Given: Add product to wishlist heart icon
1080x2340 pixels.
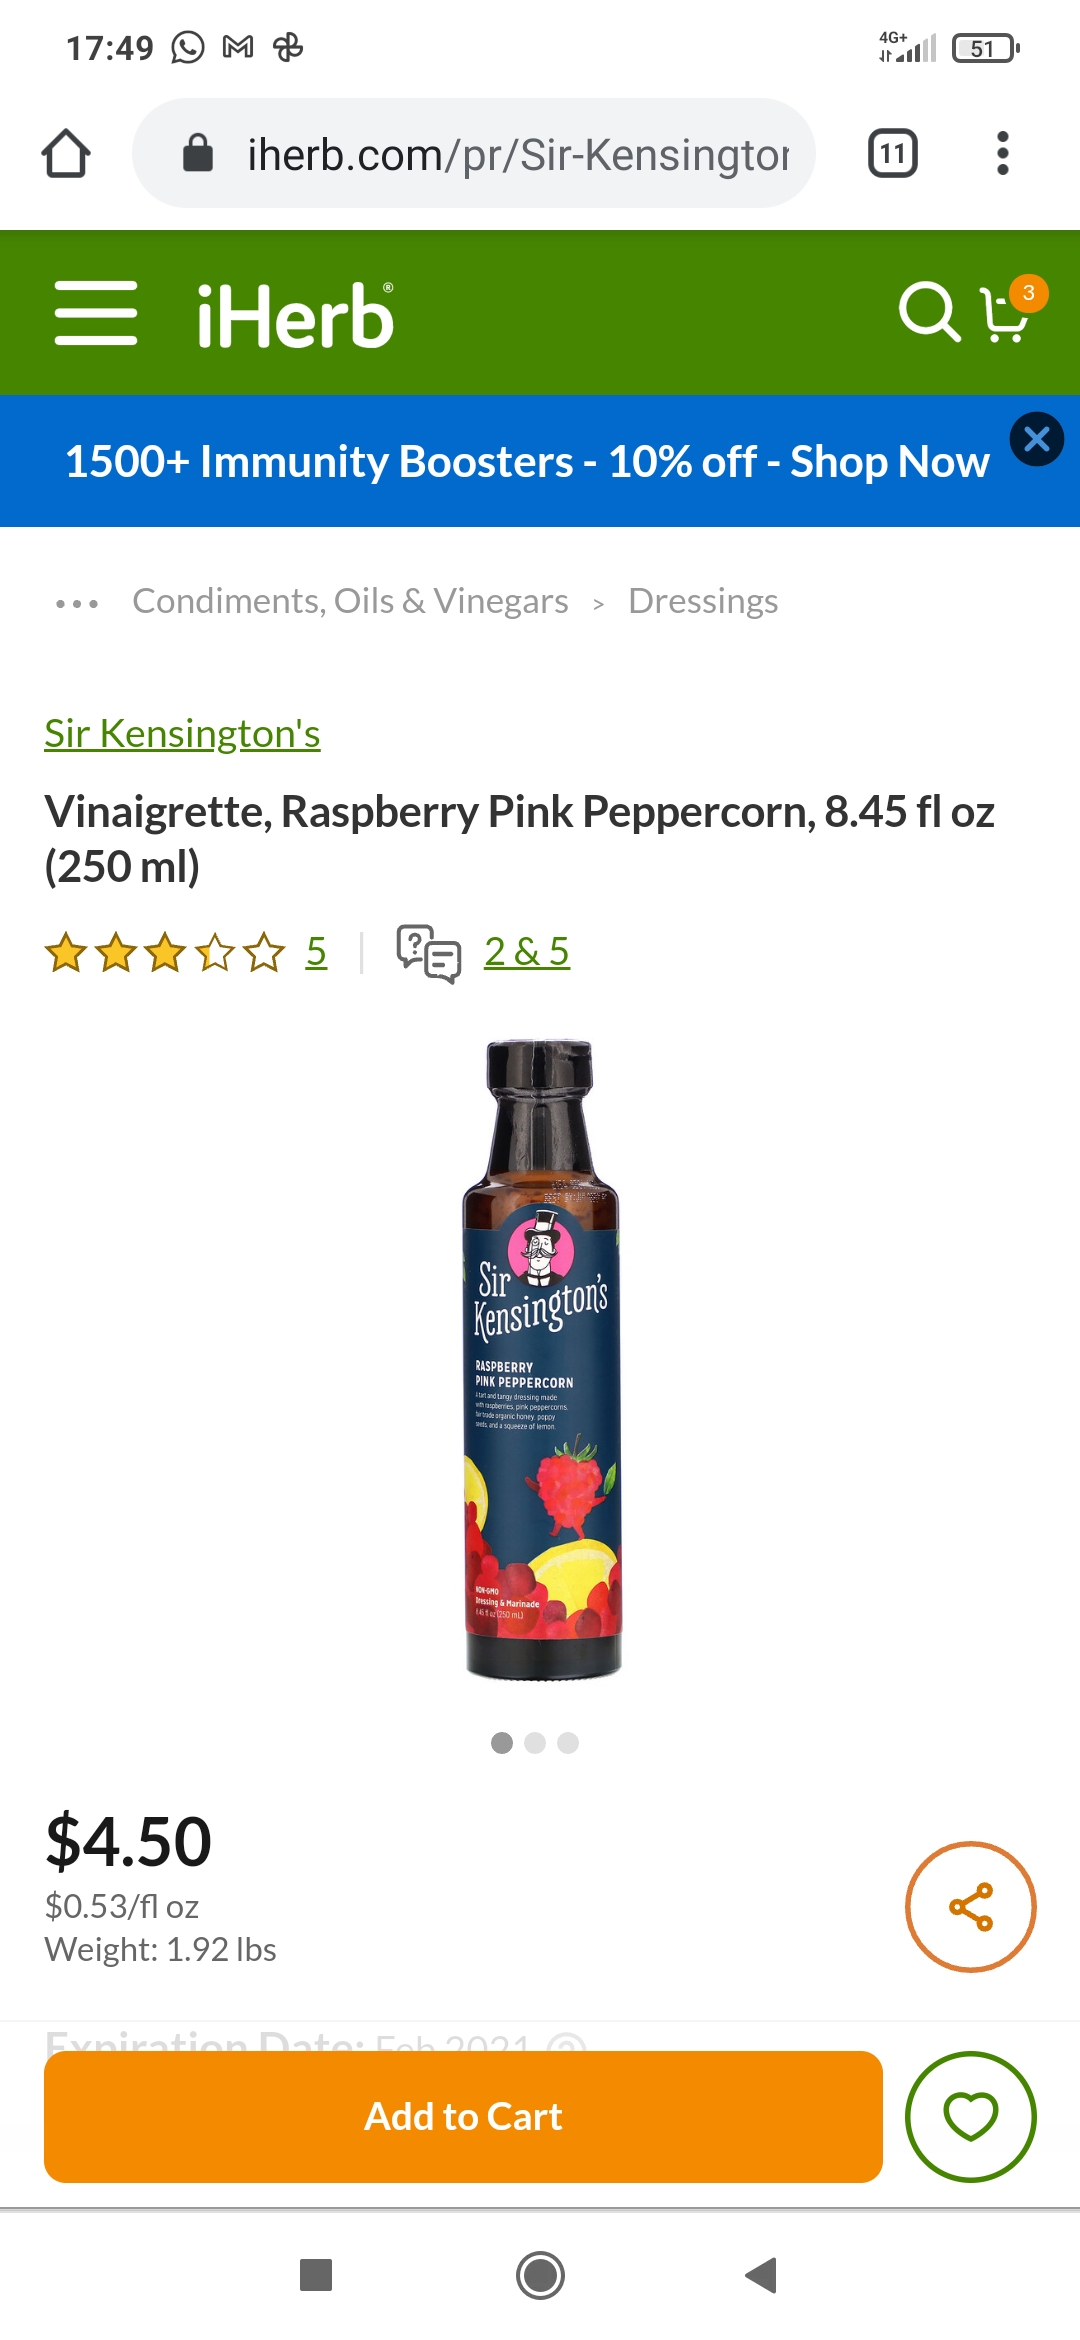Looking at the screenshot, I should (971, 2117).
